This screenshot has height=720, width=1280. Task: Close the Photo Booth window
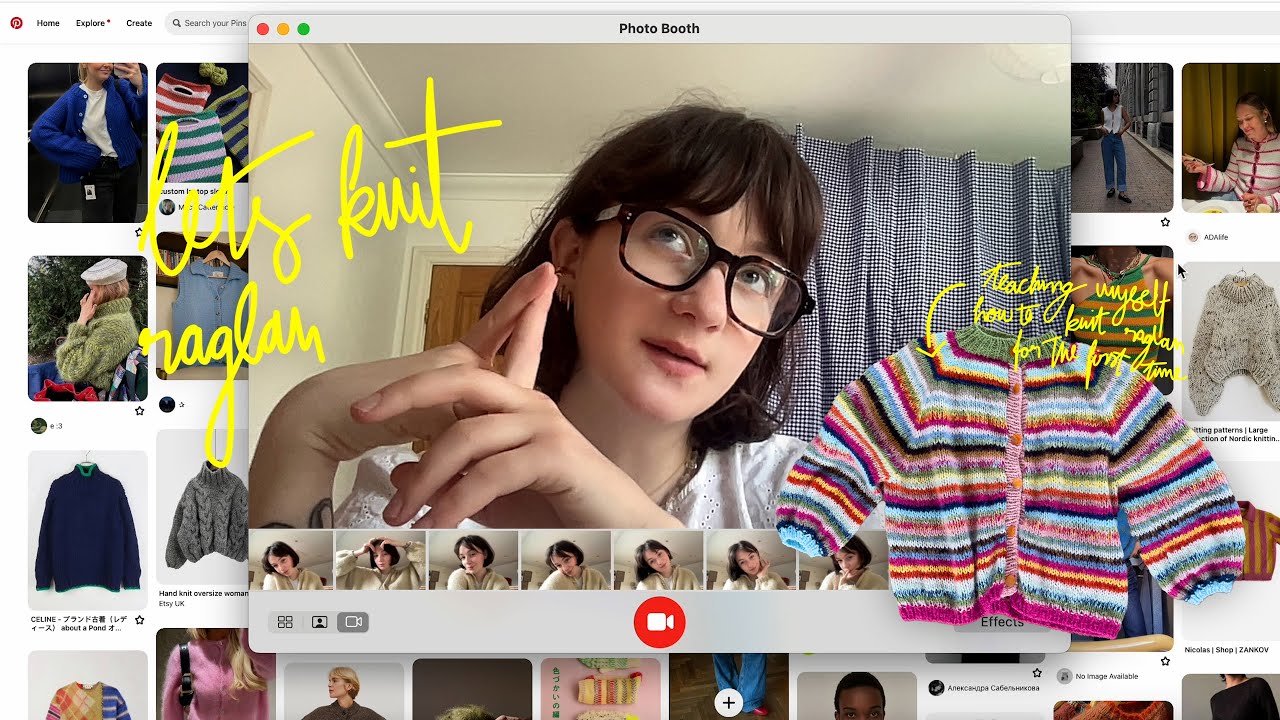(263, 29)
